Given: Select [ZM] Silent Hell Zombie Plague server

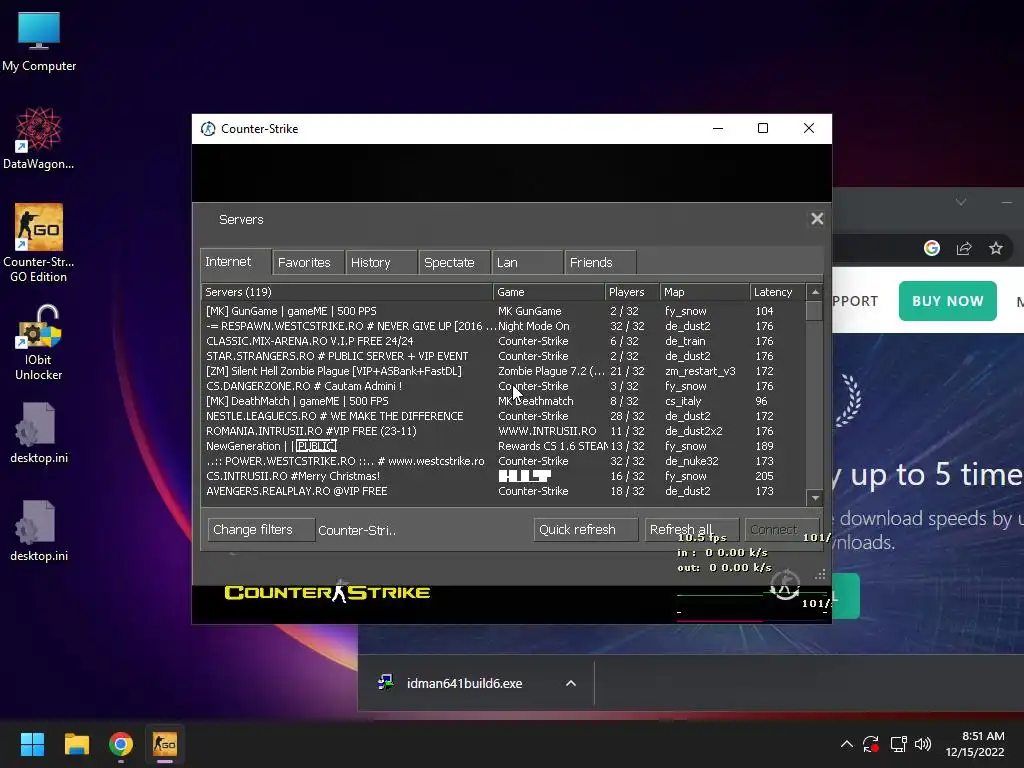Looking at the screenshot, I should click(x=504, y=371).
